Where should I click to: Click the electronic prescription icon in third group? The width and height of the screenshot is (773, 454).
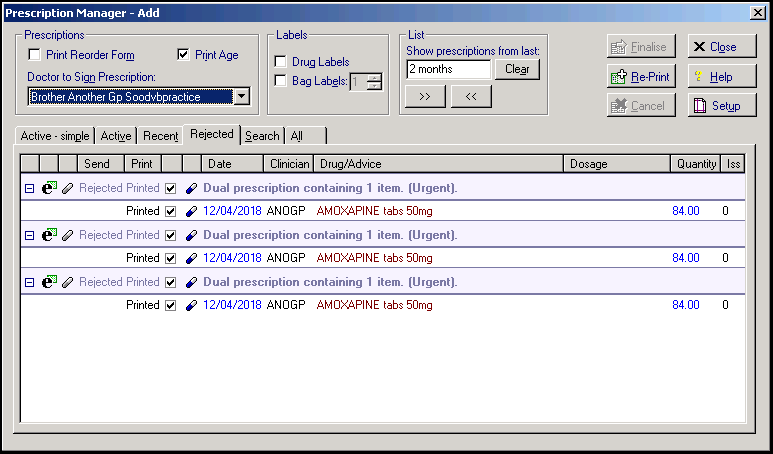tap(48, 282)
